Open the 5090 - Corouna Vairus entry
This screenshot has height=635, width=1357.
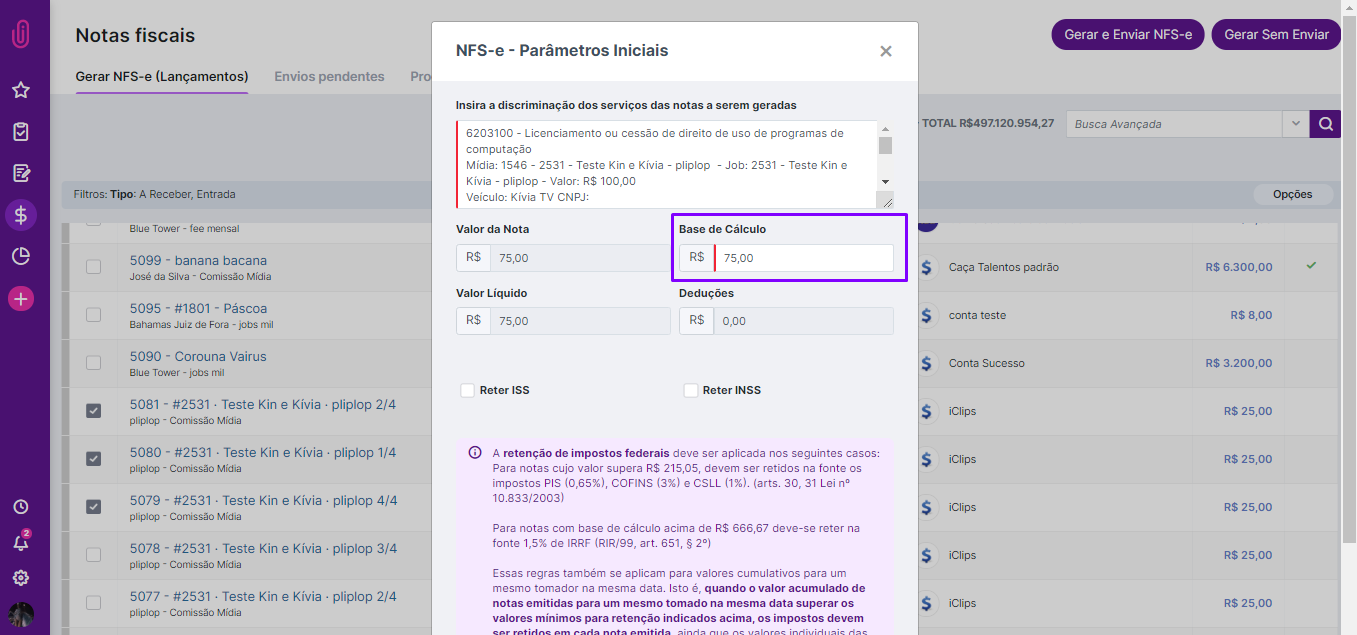[x=198, y=357]
